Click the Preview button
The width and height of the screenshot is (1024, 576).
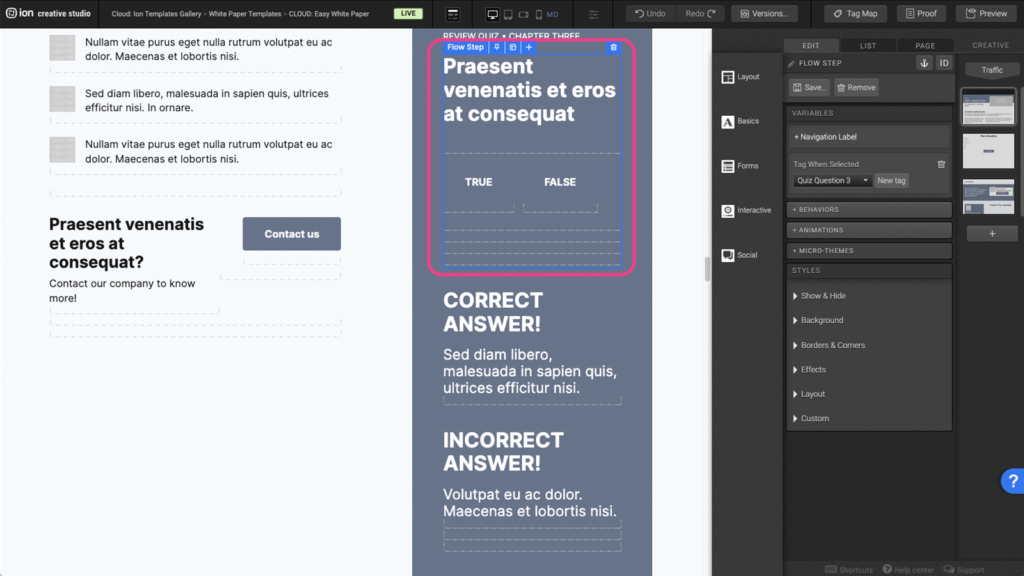tap(986, 14)
